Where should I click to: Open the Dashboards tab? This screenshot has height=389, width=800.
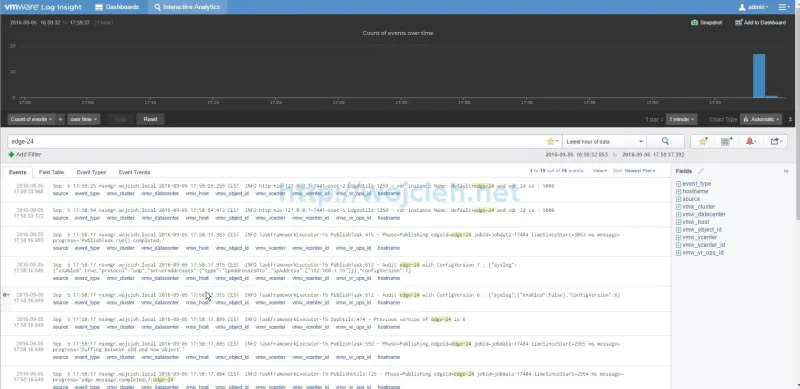point(117,7)
